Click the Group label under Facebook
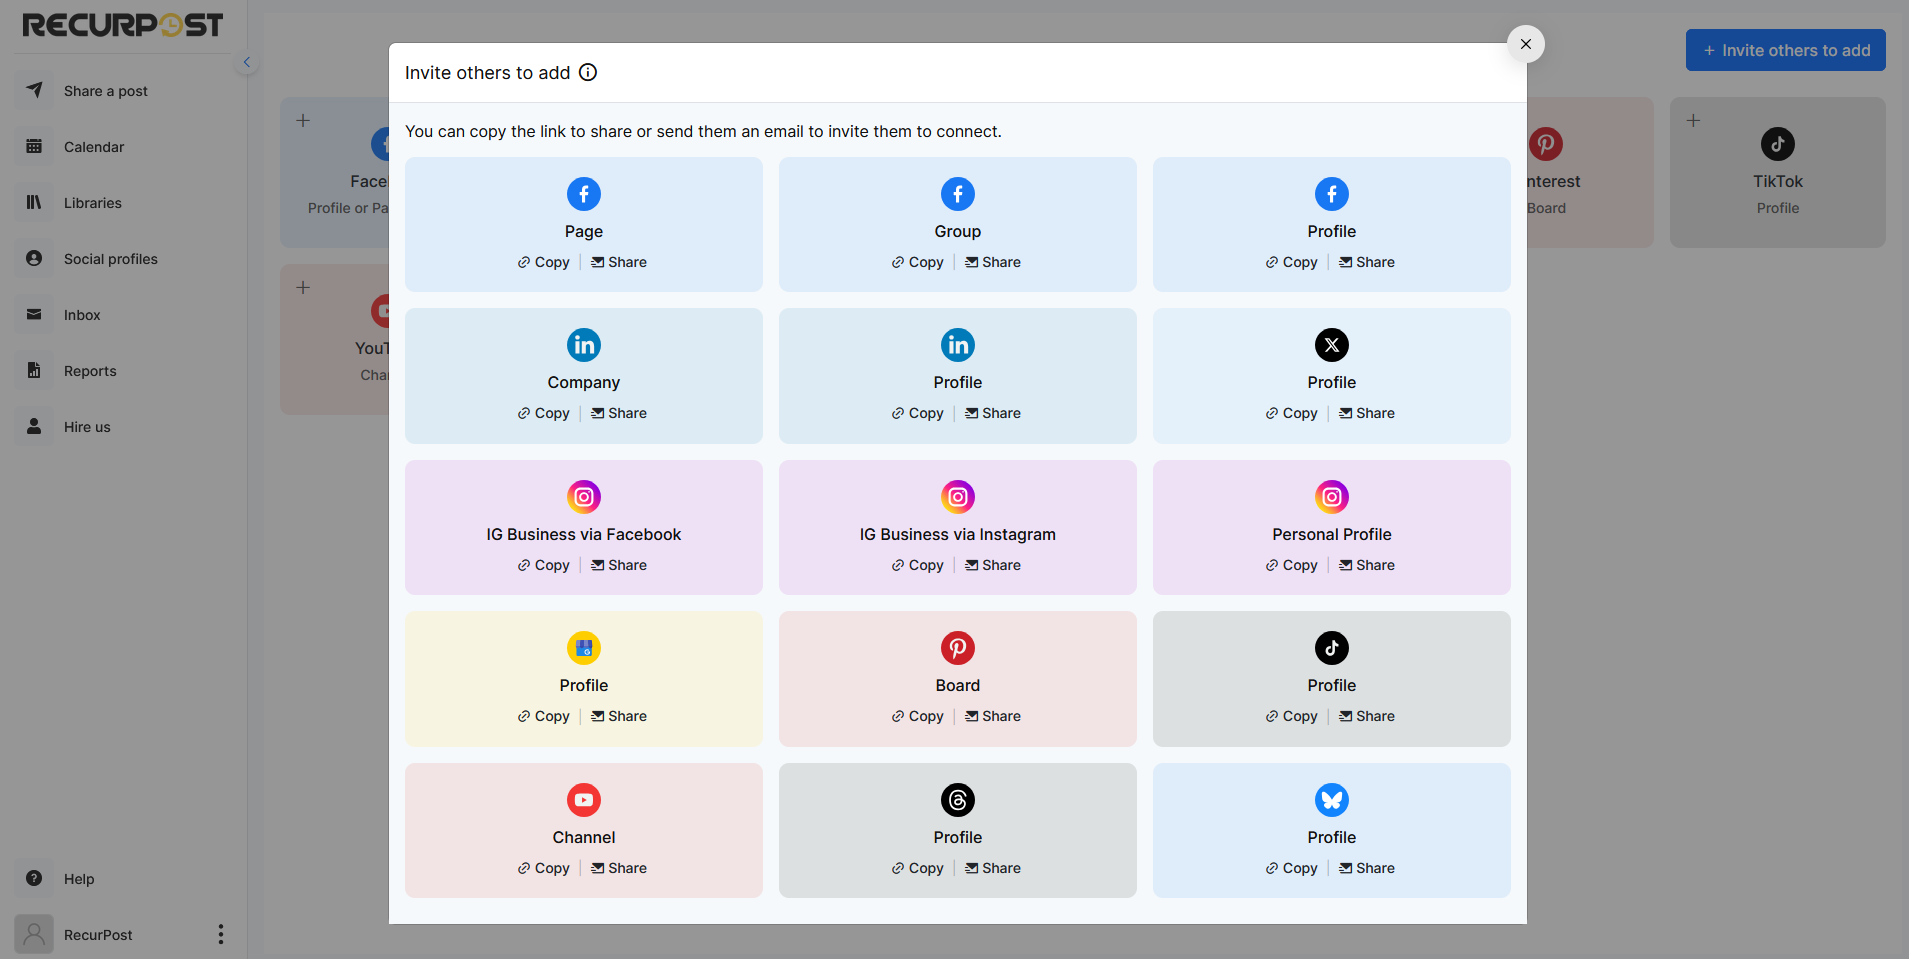Image resolution: width=1909 pixels, height=959 pixels. 958,231
